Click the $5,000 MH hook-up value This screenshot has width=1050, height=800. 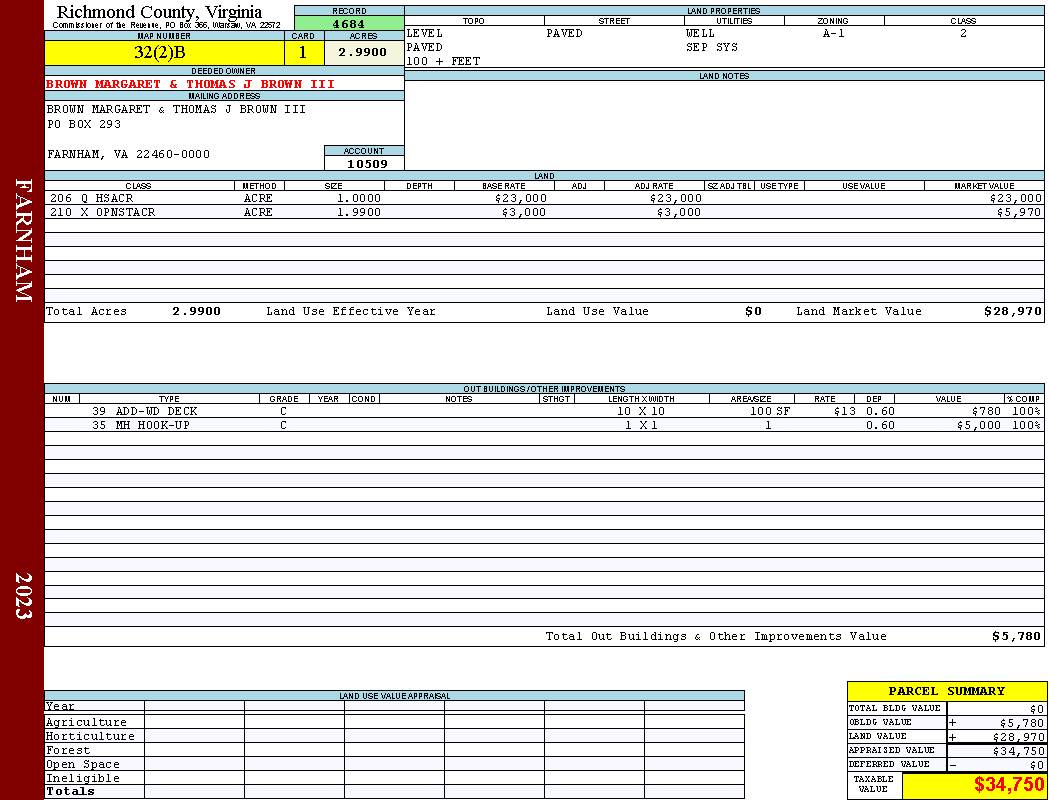point(979,426)
